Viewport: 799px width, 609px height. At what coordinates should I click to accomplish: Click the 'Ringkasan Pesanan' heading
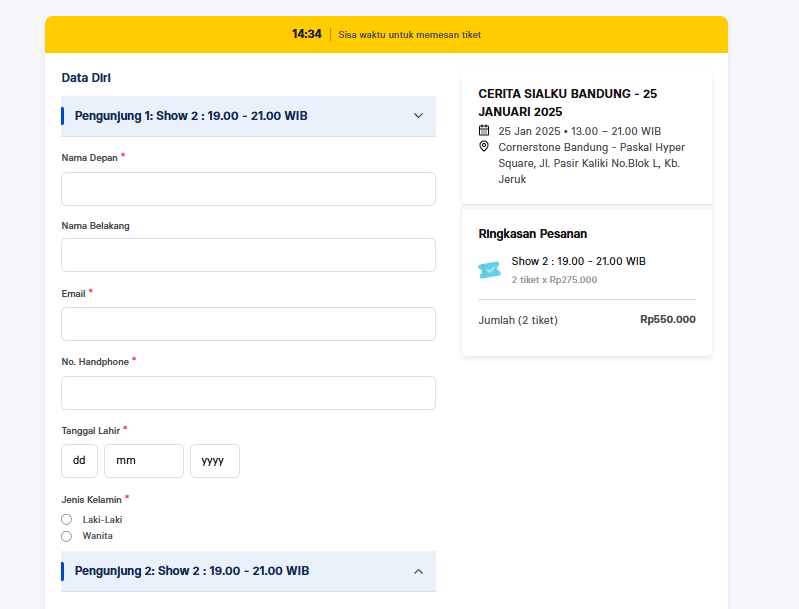pos(532,234)
